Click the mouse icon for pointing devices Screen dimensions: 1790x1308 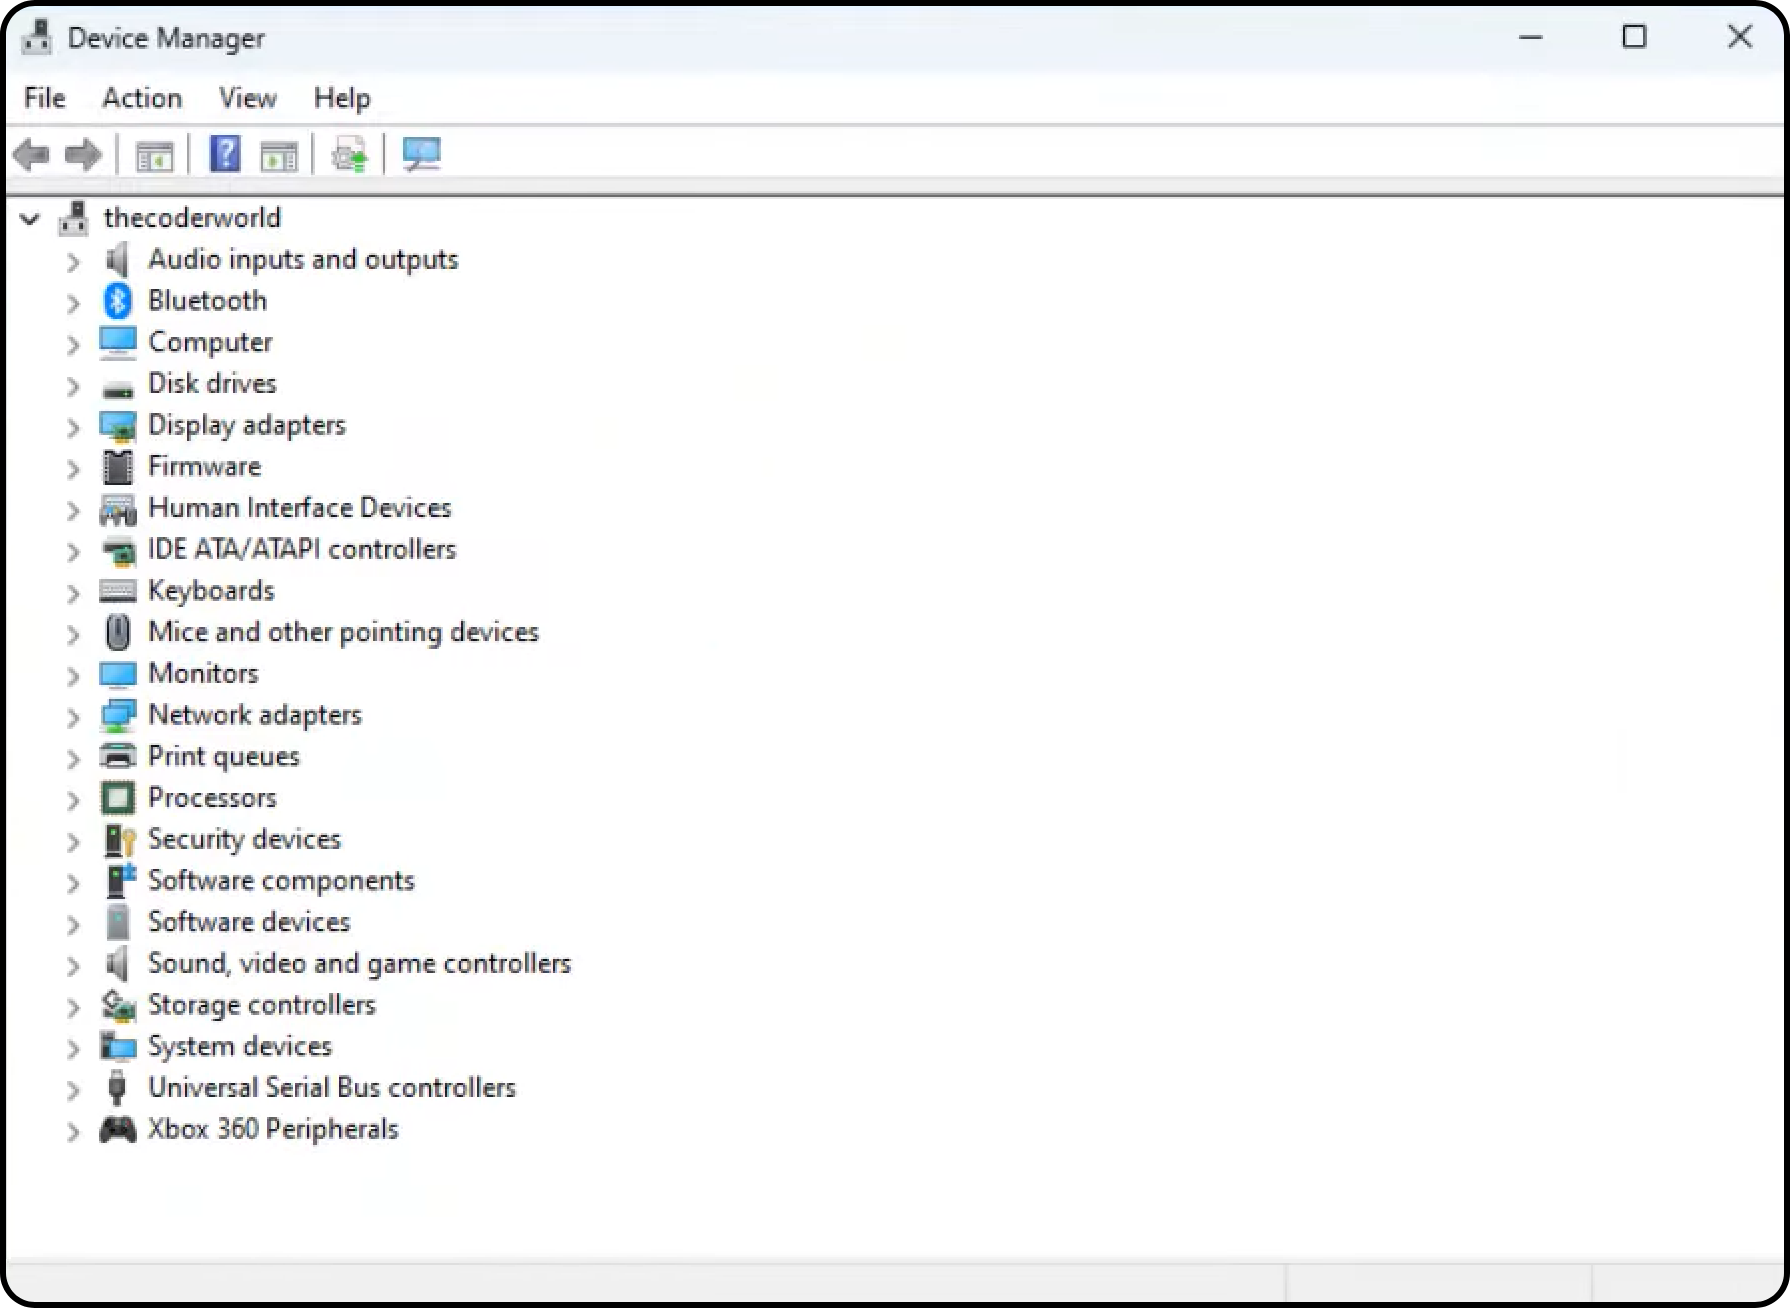[x=118, y=632]
